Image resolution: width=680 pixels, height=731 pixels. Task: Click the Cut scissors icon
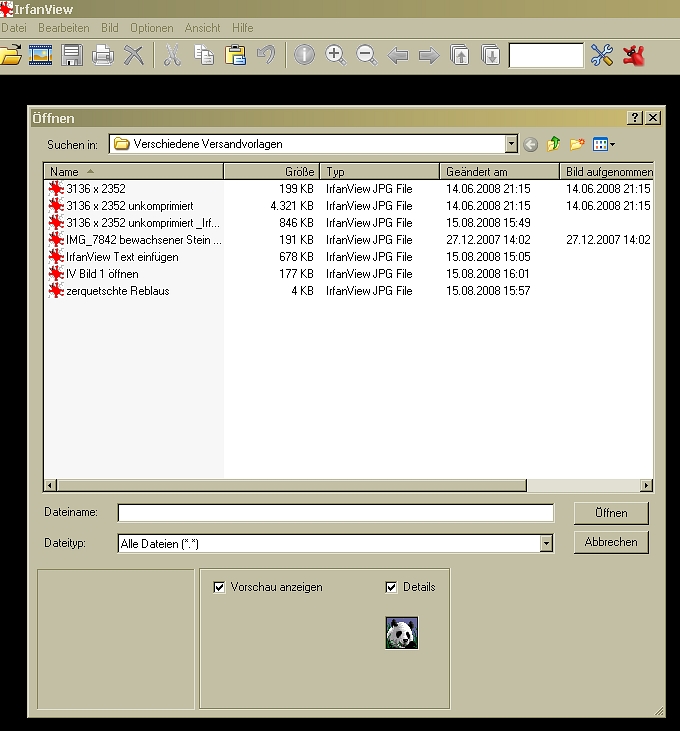[x=172, y=55]
